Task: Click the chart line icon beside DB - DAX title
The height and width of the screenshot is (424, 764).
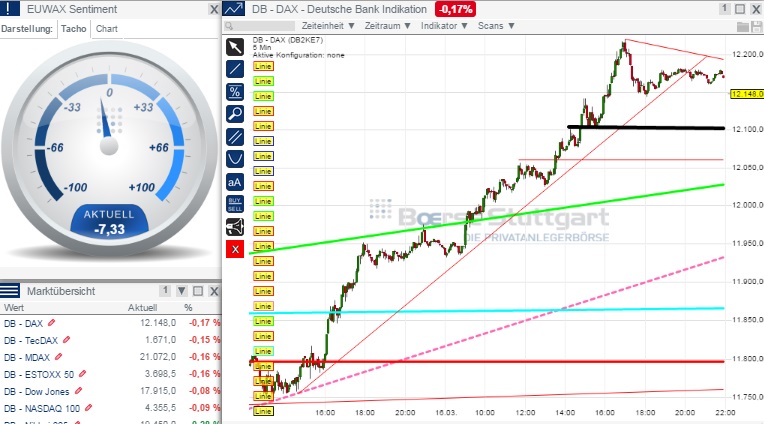Action: coord(234,9)
